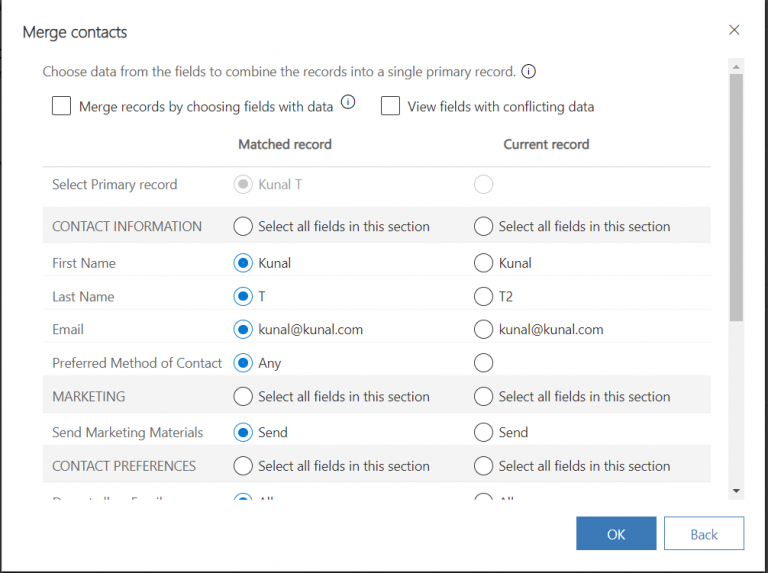768x573 pixels.
Task: Click info icon beside combine records description
Action: point(529,72)
